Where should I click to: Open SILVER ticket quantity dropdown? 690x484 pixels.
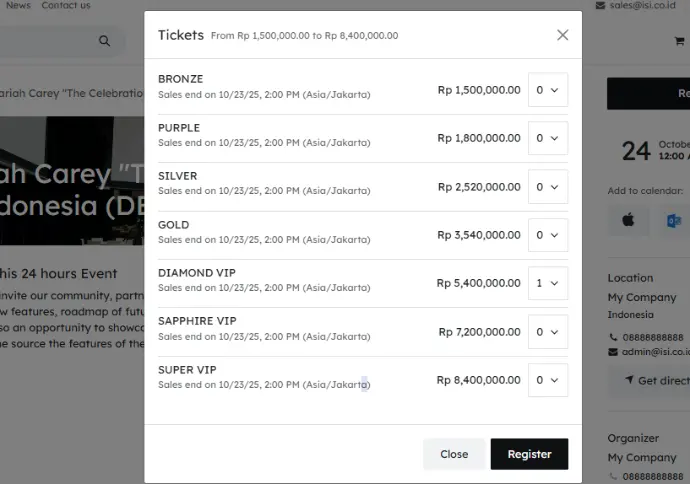pos(547,187)
